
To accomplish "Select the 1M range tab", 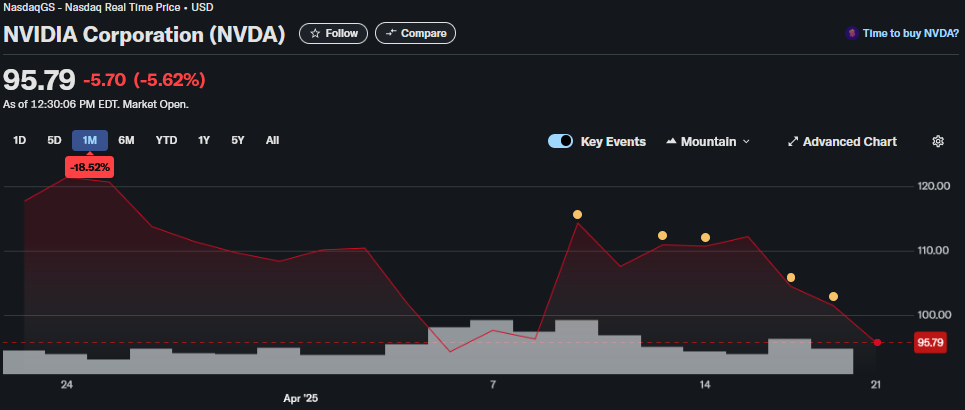I will [90, 140].
